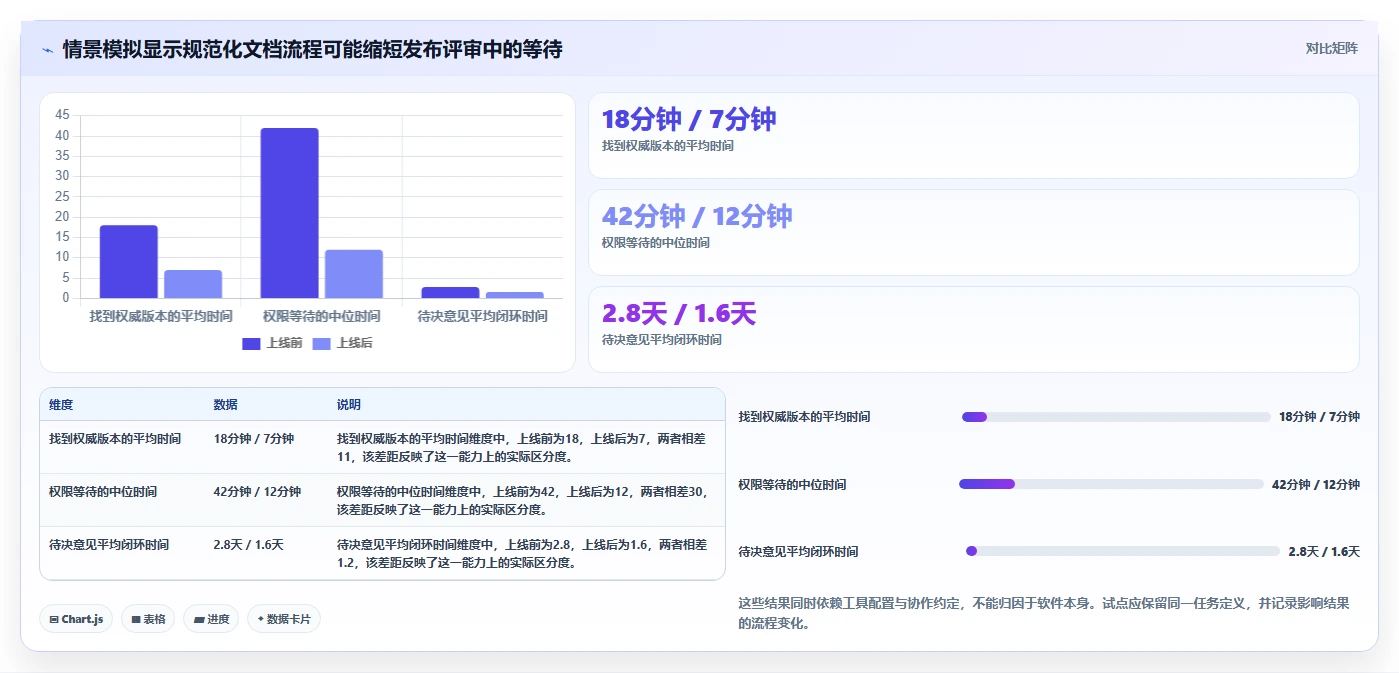1399x673 pixels.
Task: Click the 上线后 bar for 找到权威版本的平均时间
Action: point(193,284)
